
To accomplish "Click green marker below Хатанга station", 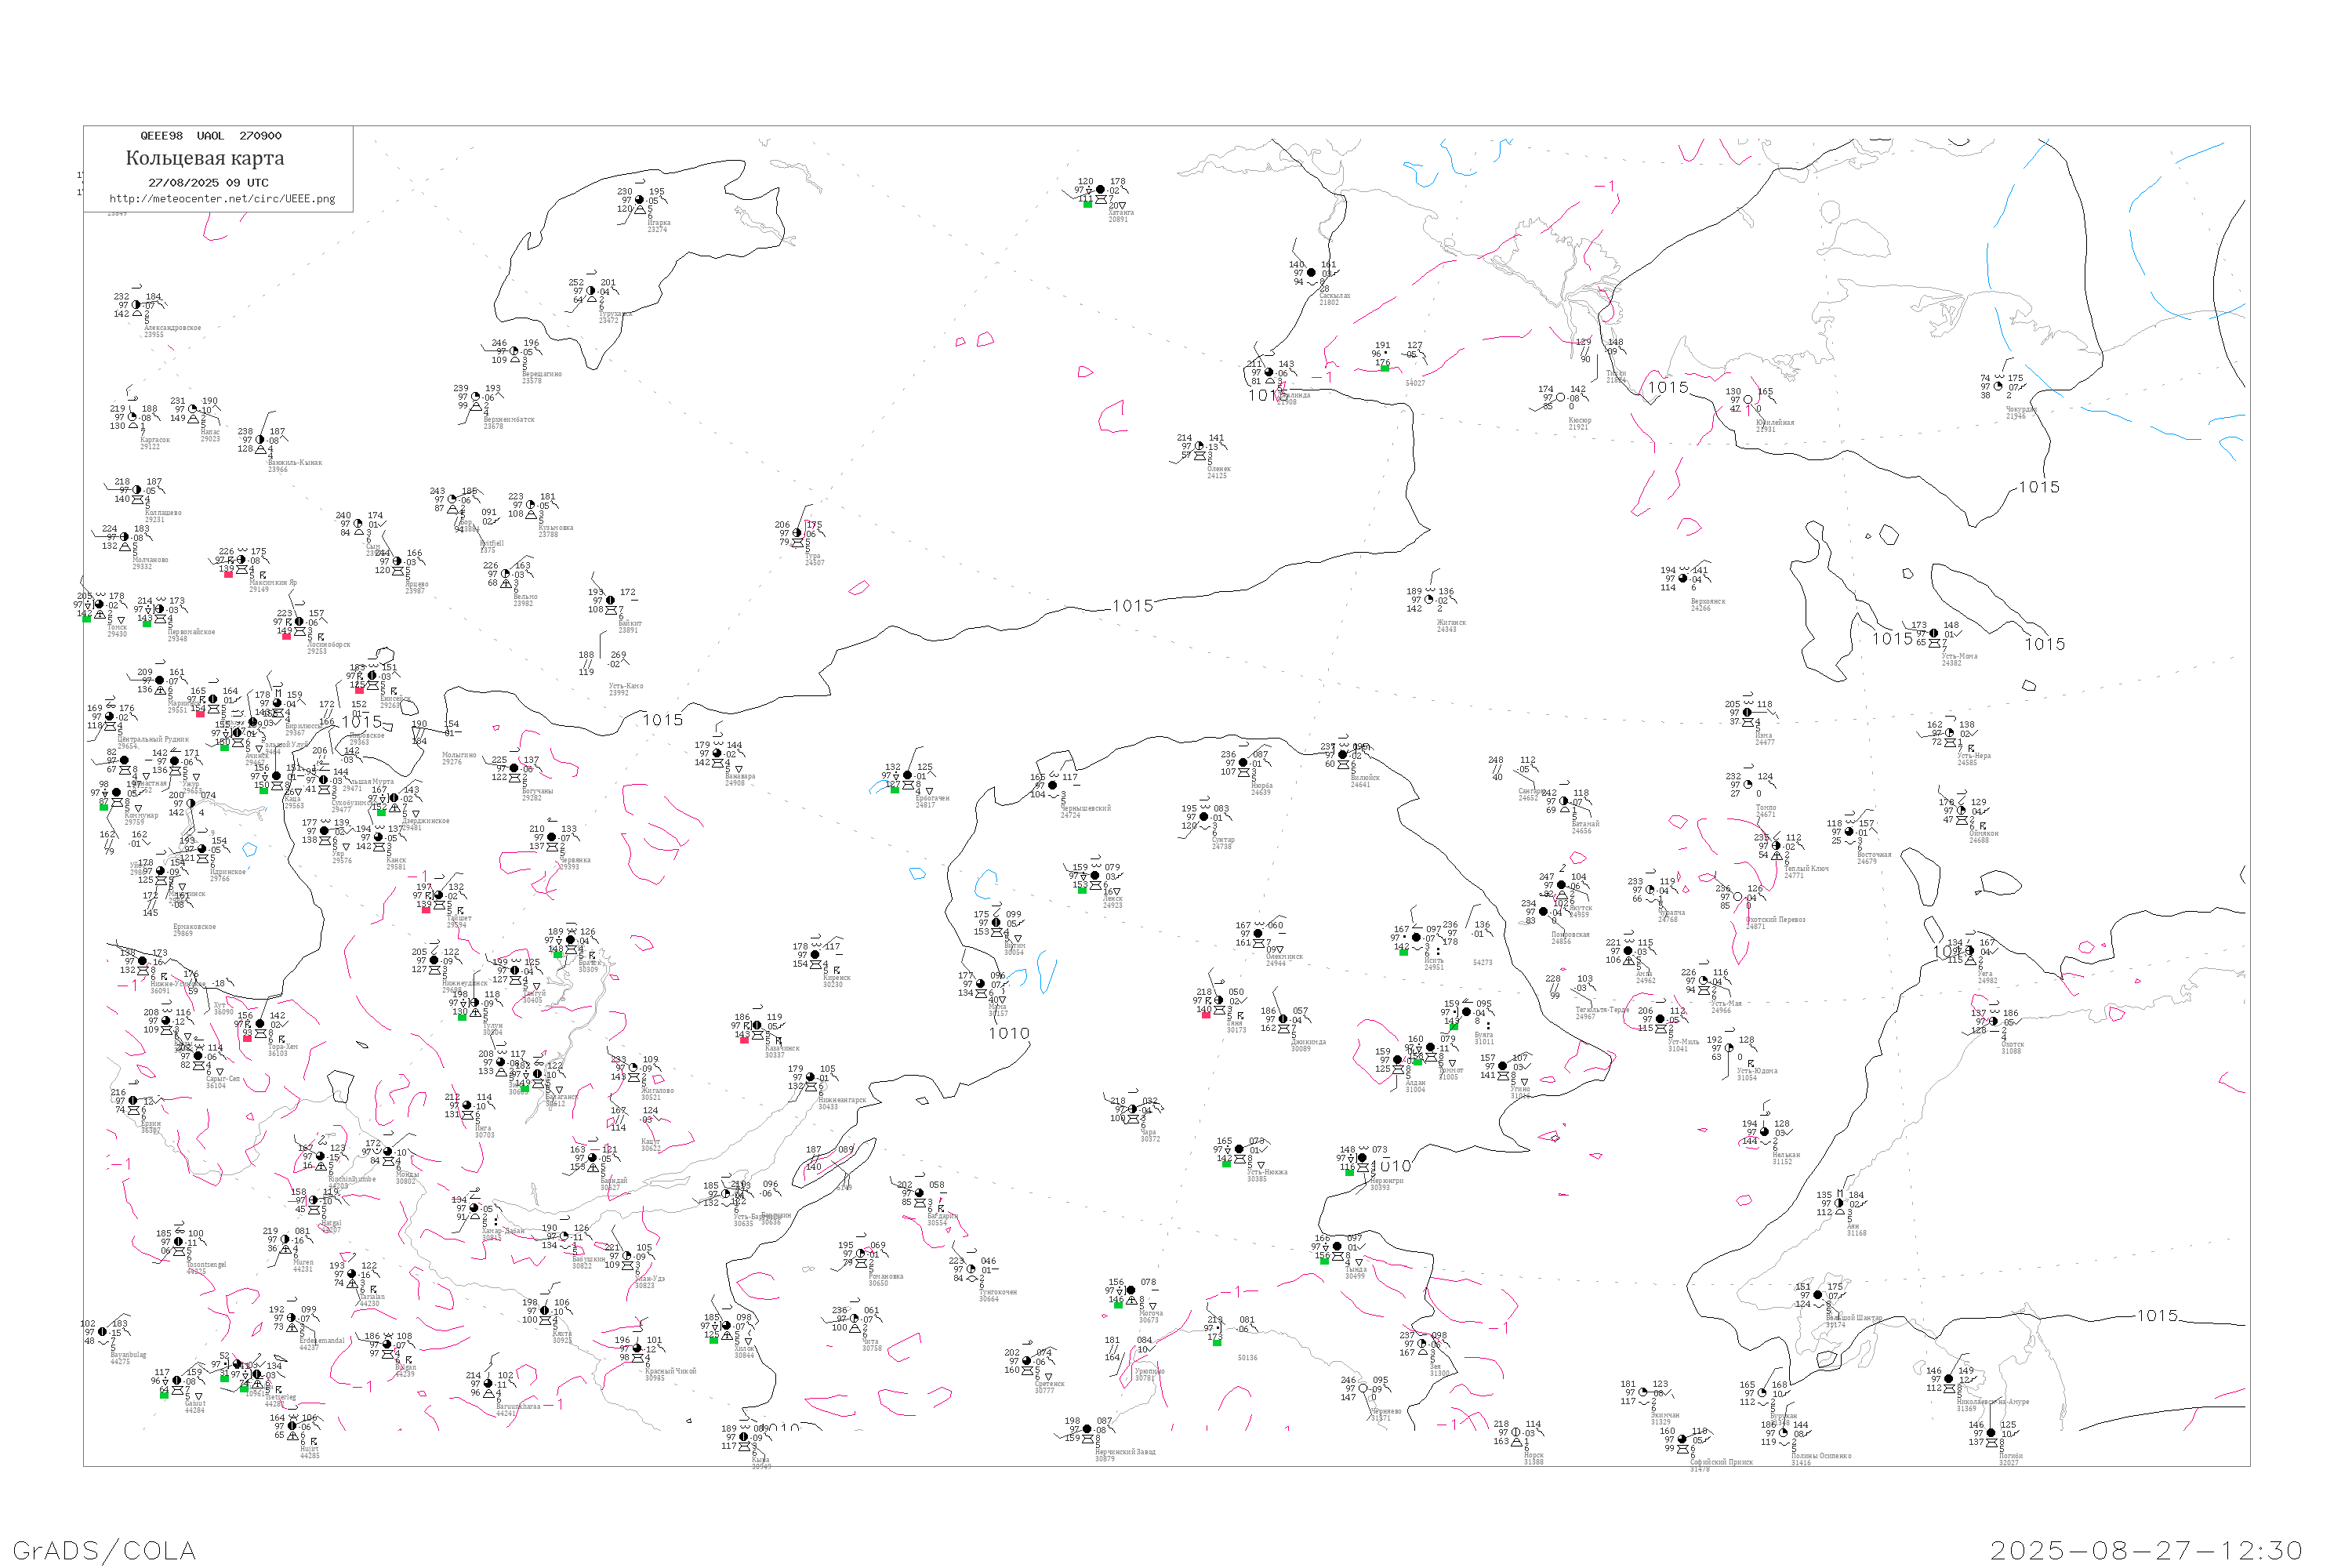I will [x=1087, y=204].
